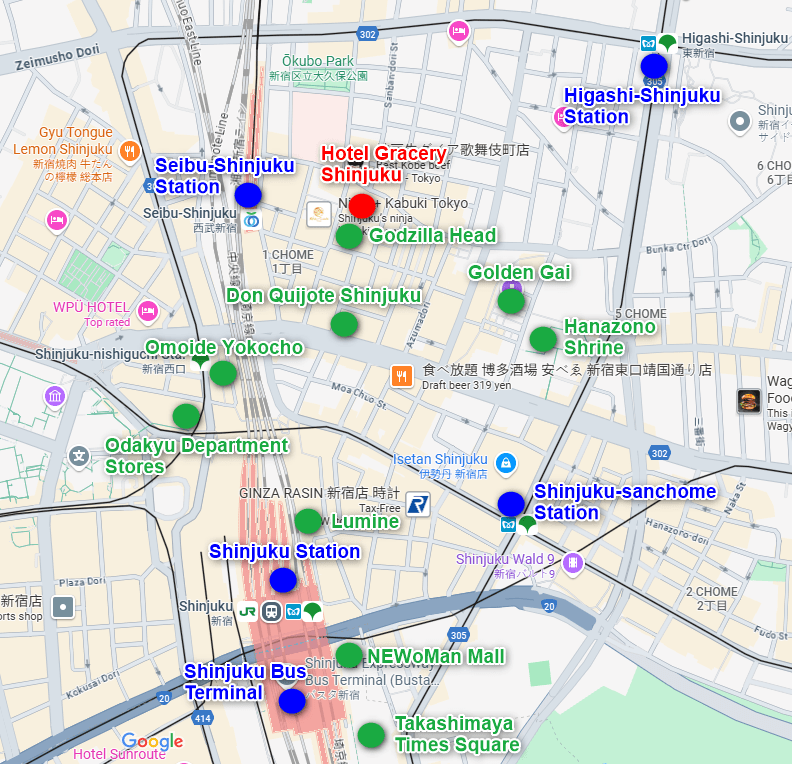The height and width of the screenshot is (764, 792).
Task: Select the green Lumine marker
Action: point(308,521)
